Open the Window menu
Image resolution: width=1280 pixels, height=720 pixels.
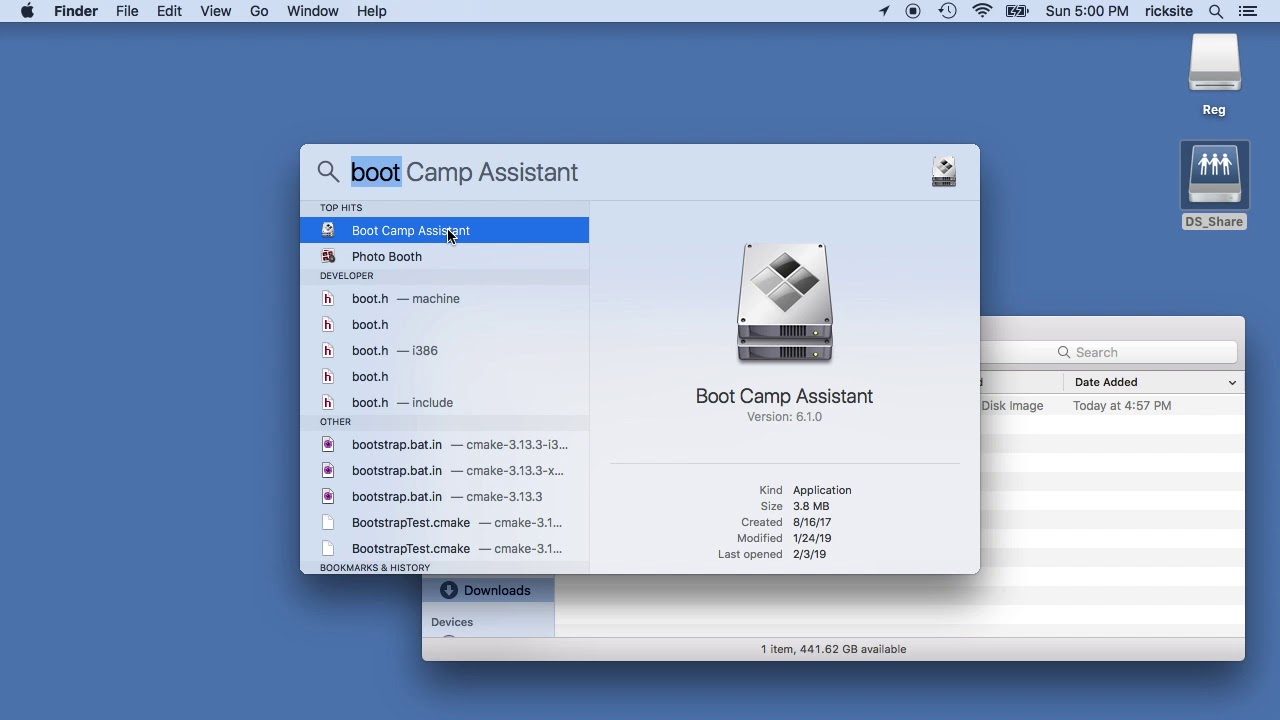pyautogui.click(x=312, y=11)
